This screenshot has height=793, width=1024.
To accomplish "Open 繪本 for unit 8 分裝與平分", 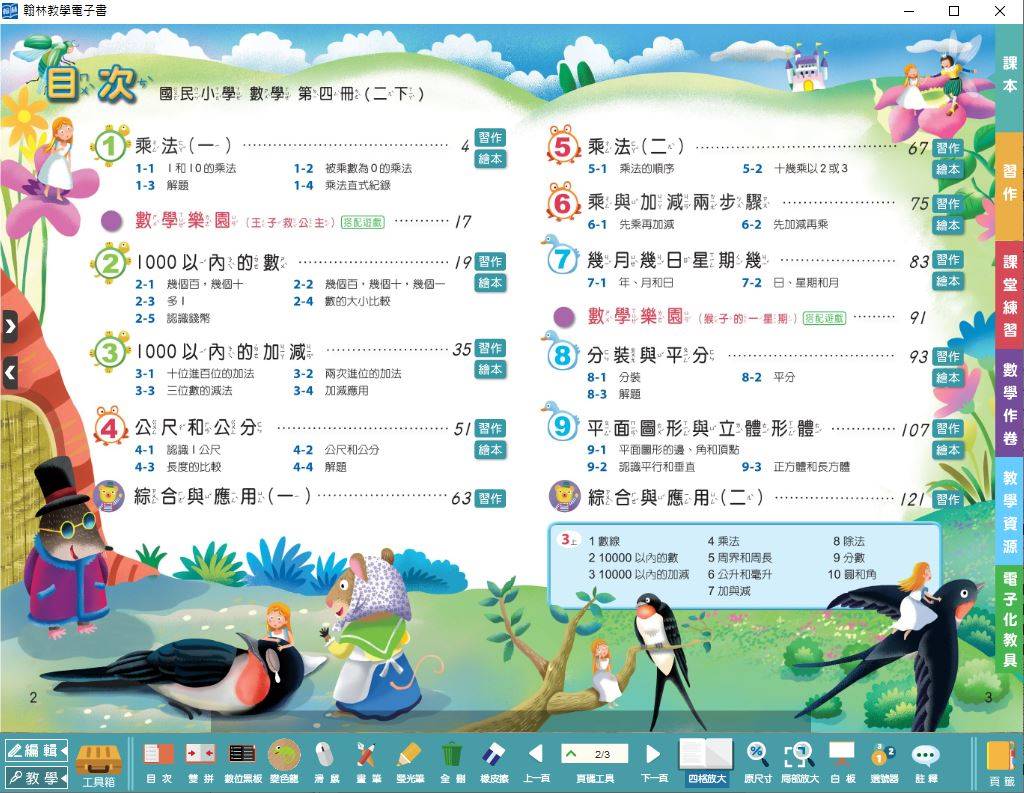I will (948, 378).
